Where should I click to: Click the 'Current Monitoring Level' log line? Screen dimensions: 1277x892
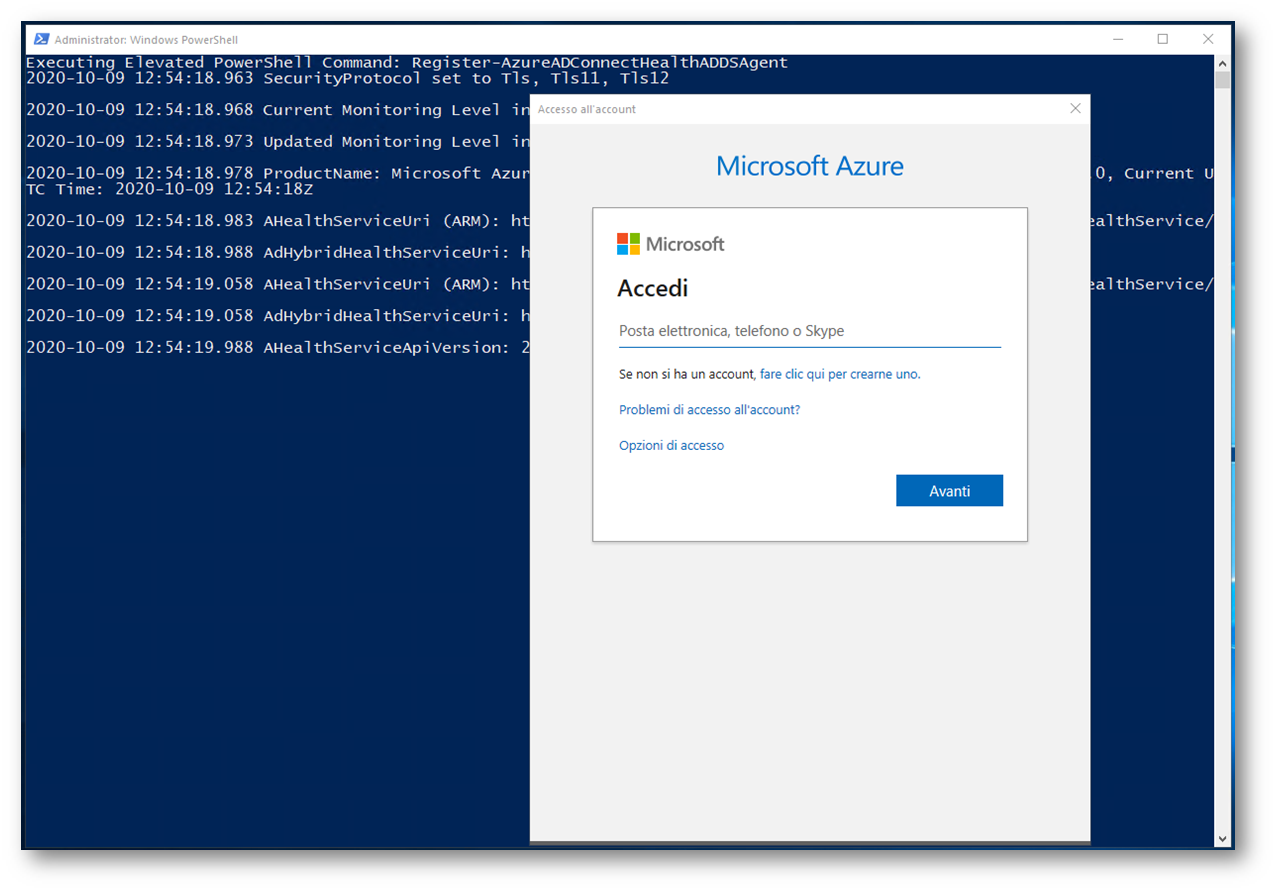[x=278, y=110]
